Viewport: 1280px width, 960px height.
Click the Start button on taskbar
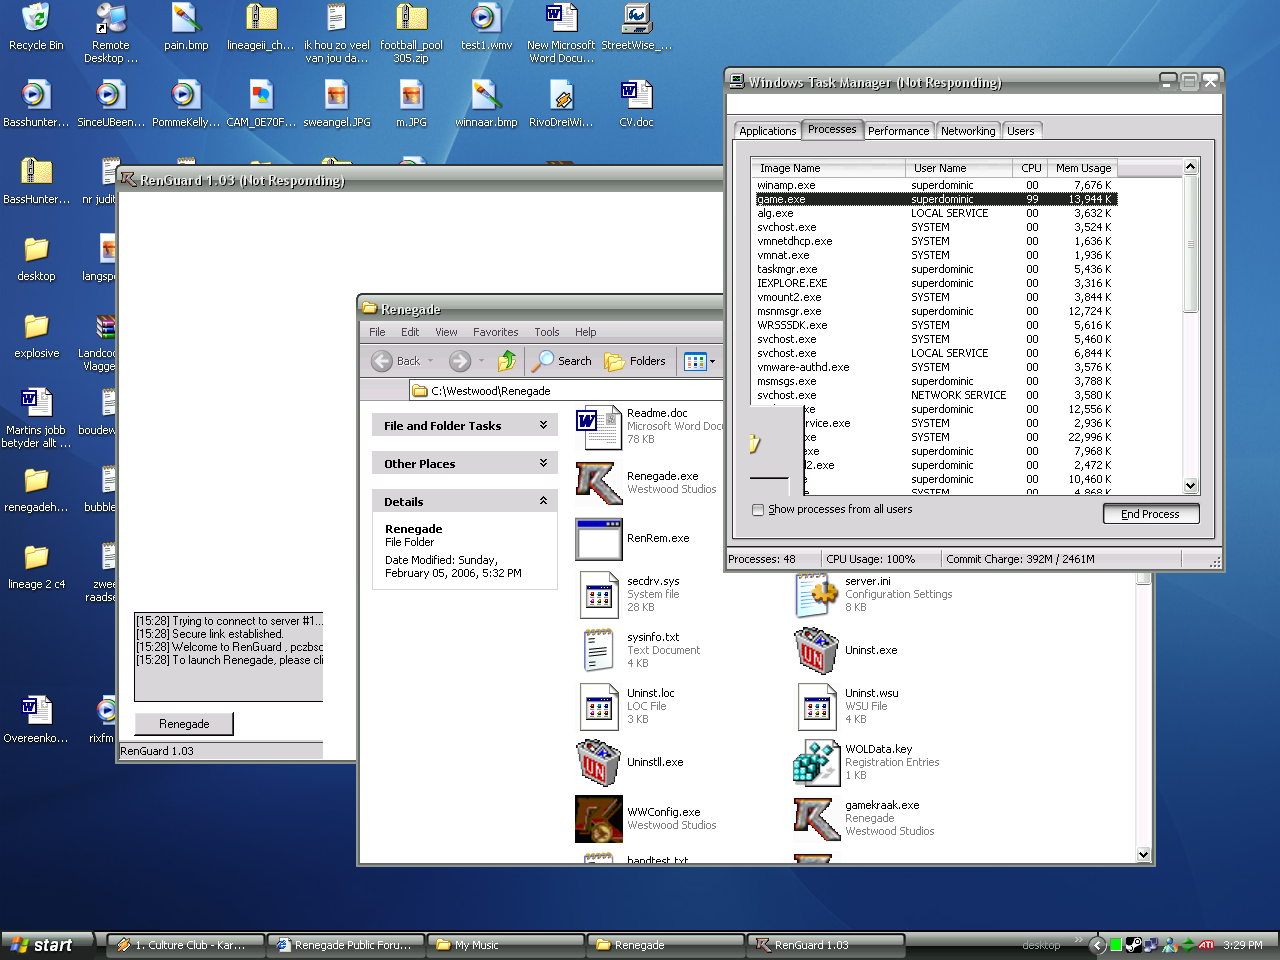(44, 945)
